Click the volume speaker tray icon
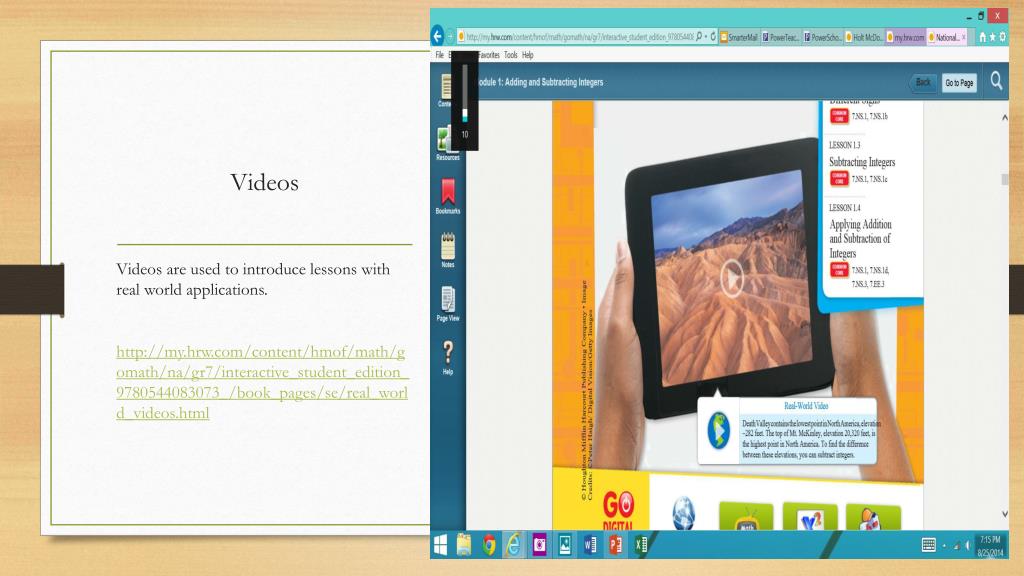 [967, 545]
